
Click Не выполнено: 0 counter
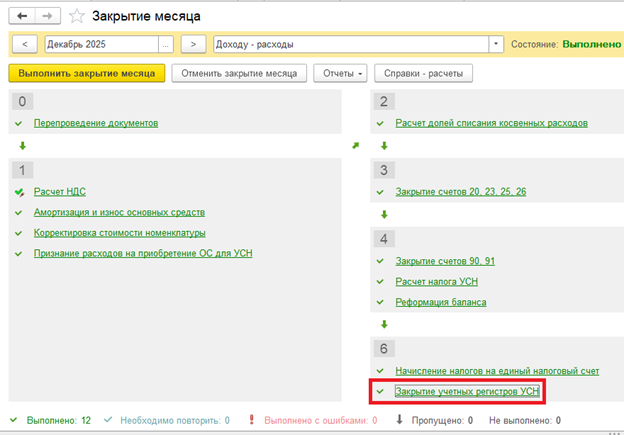pyautogui.click(x=525, y=421)
